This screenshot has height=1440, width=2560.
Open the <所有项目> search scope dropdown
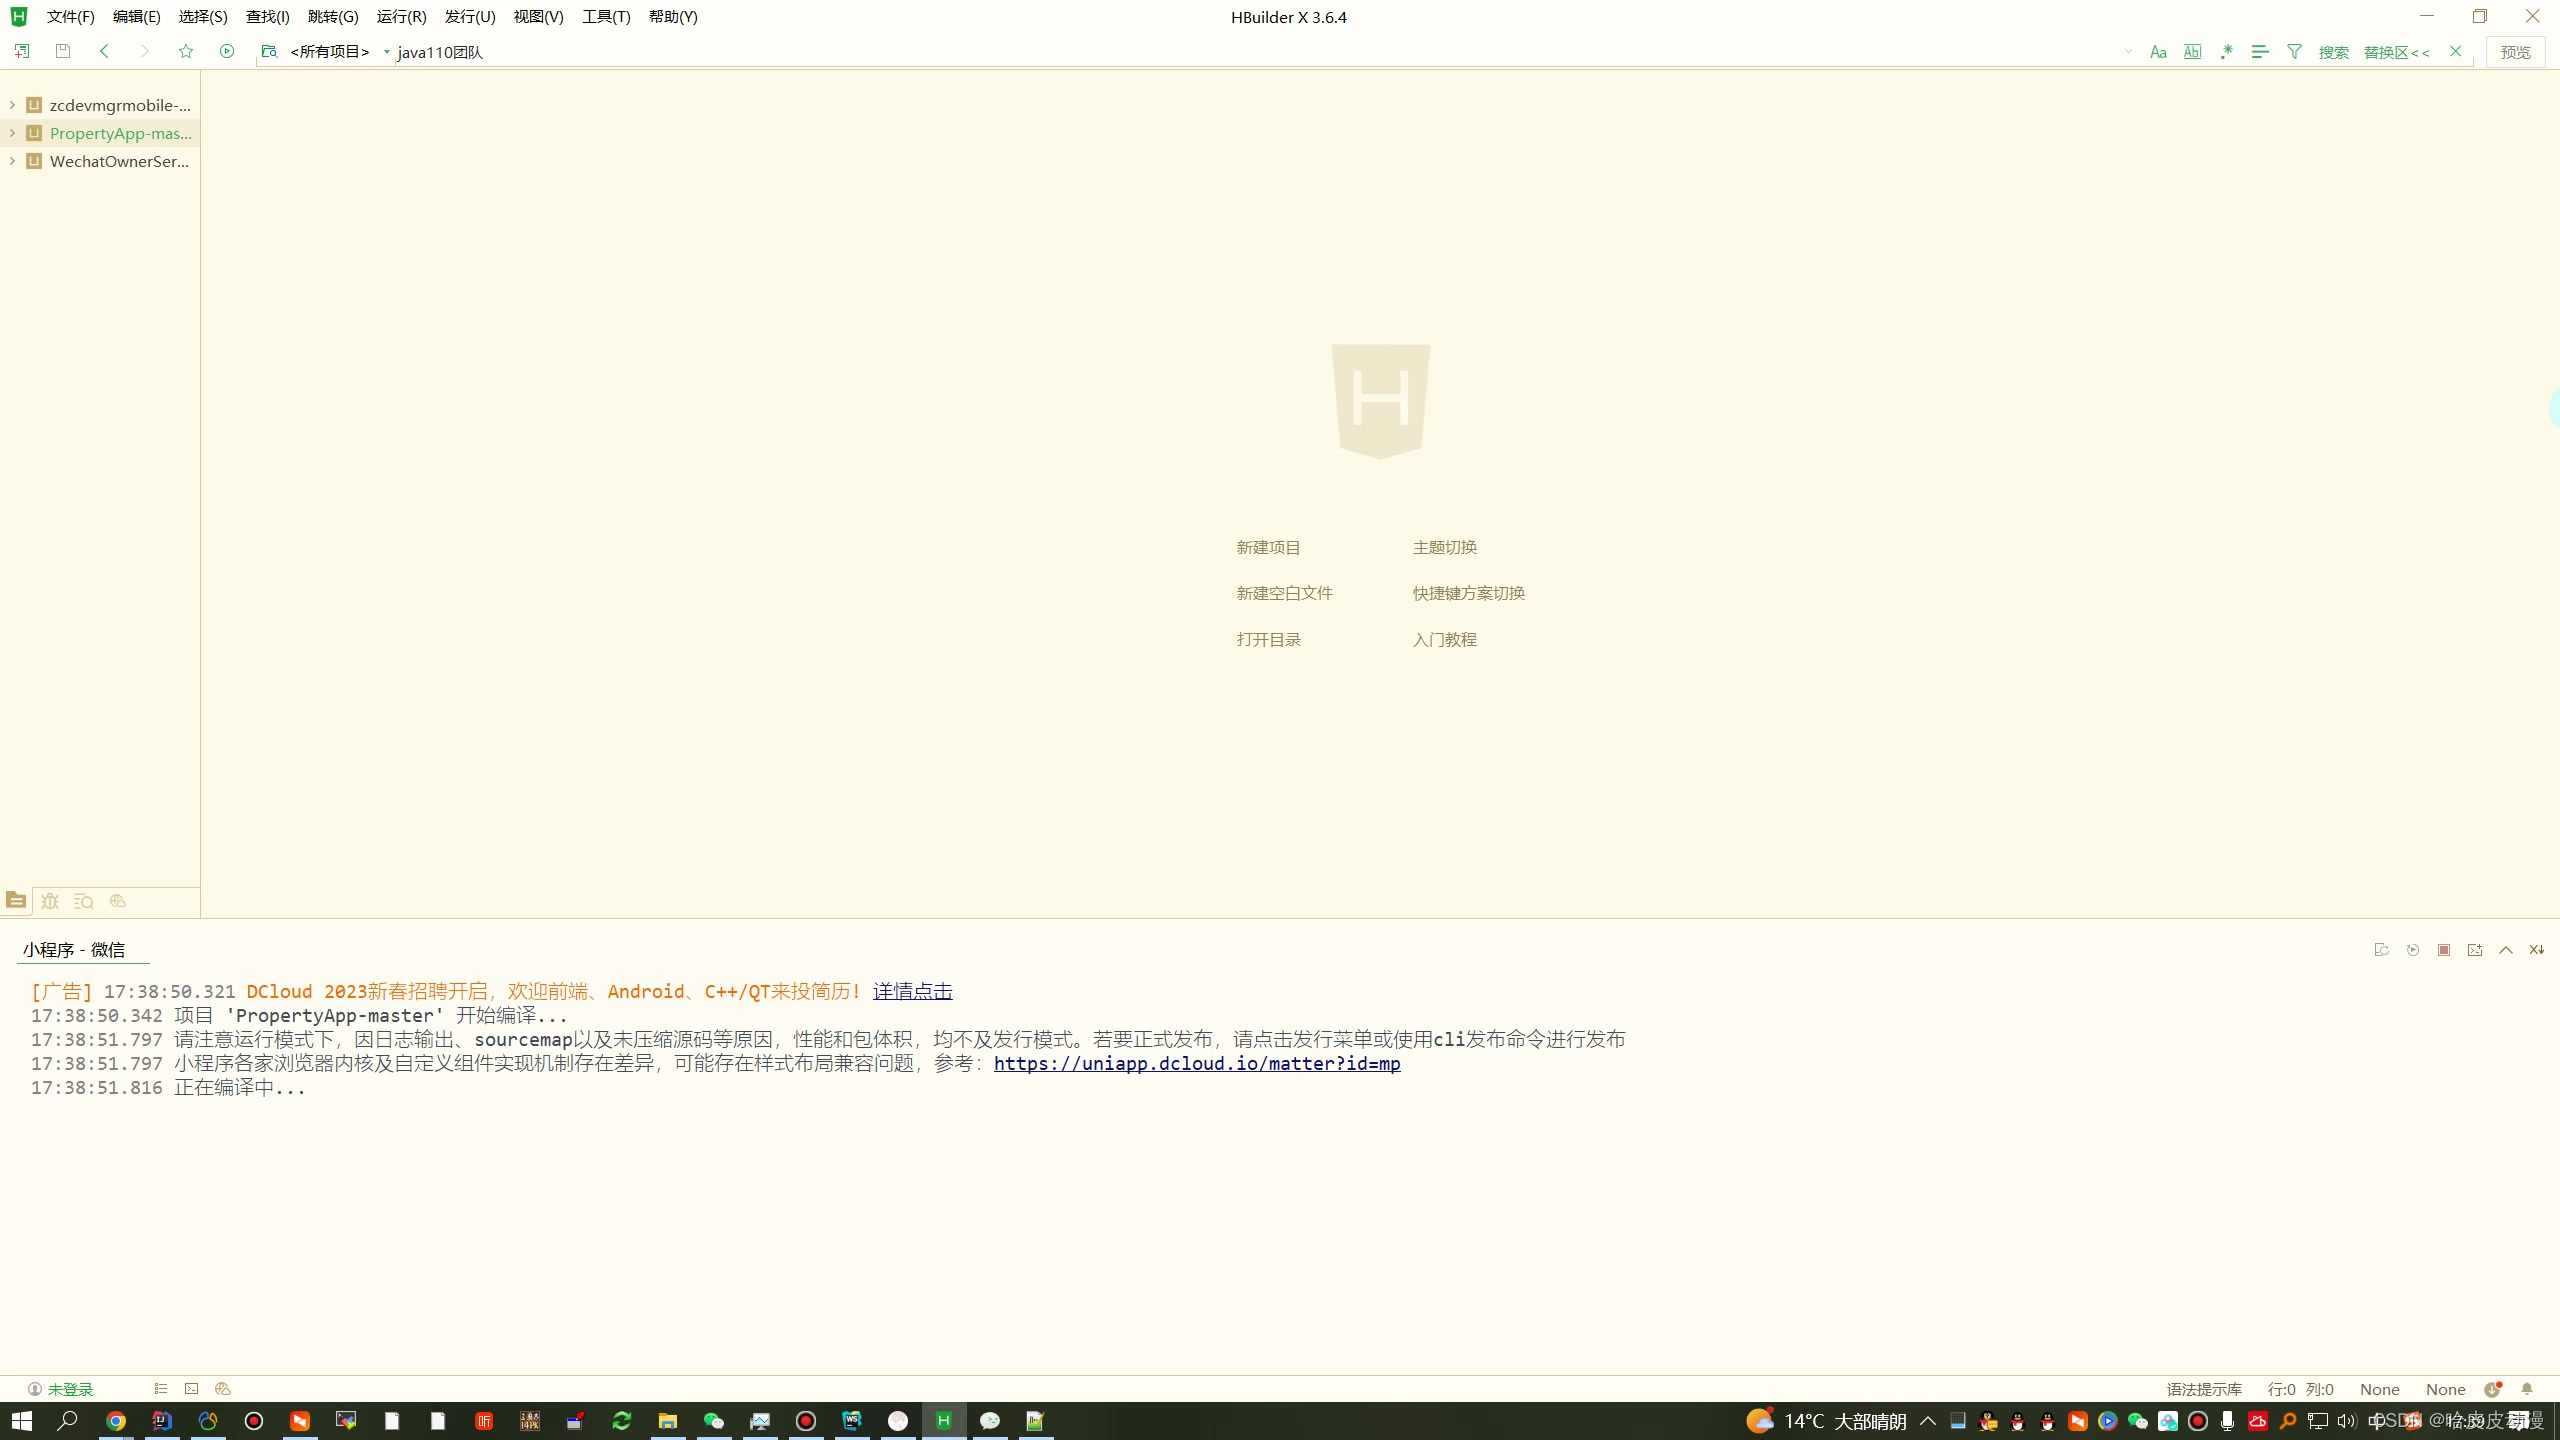pos(330,52)
